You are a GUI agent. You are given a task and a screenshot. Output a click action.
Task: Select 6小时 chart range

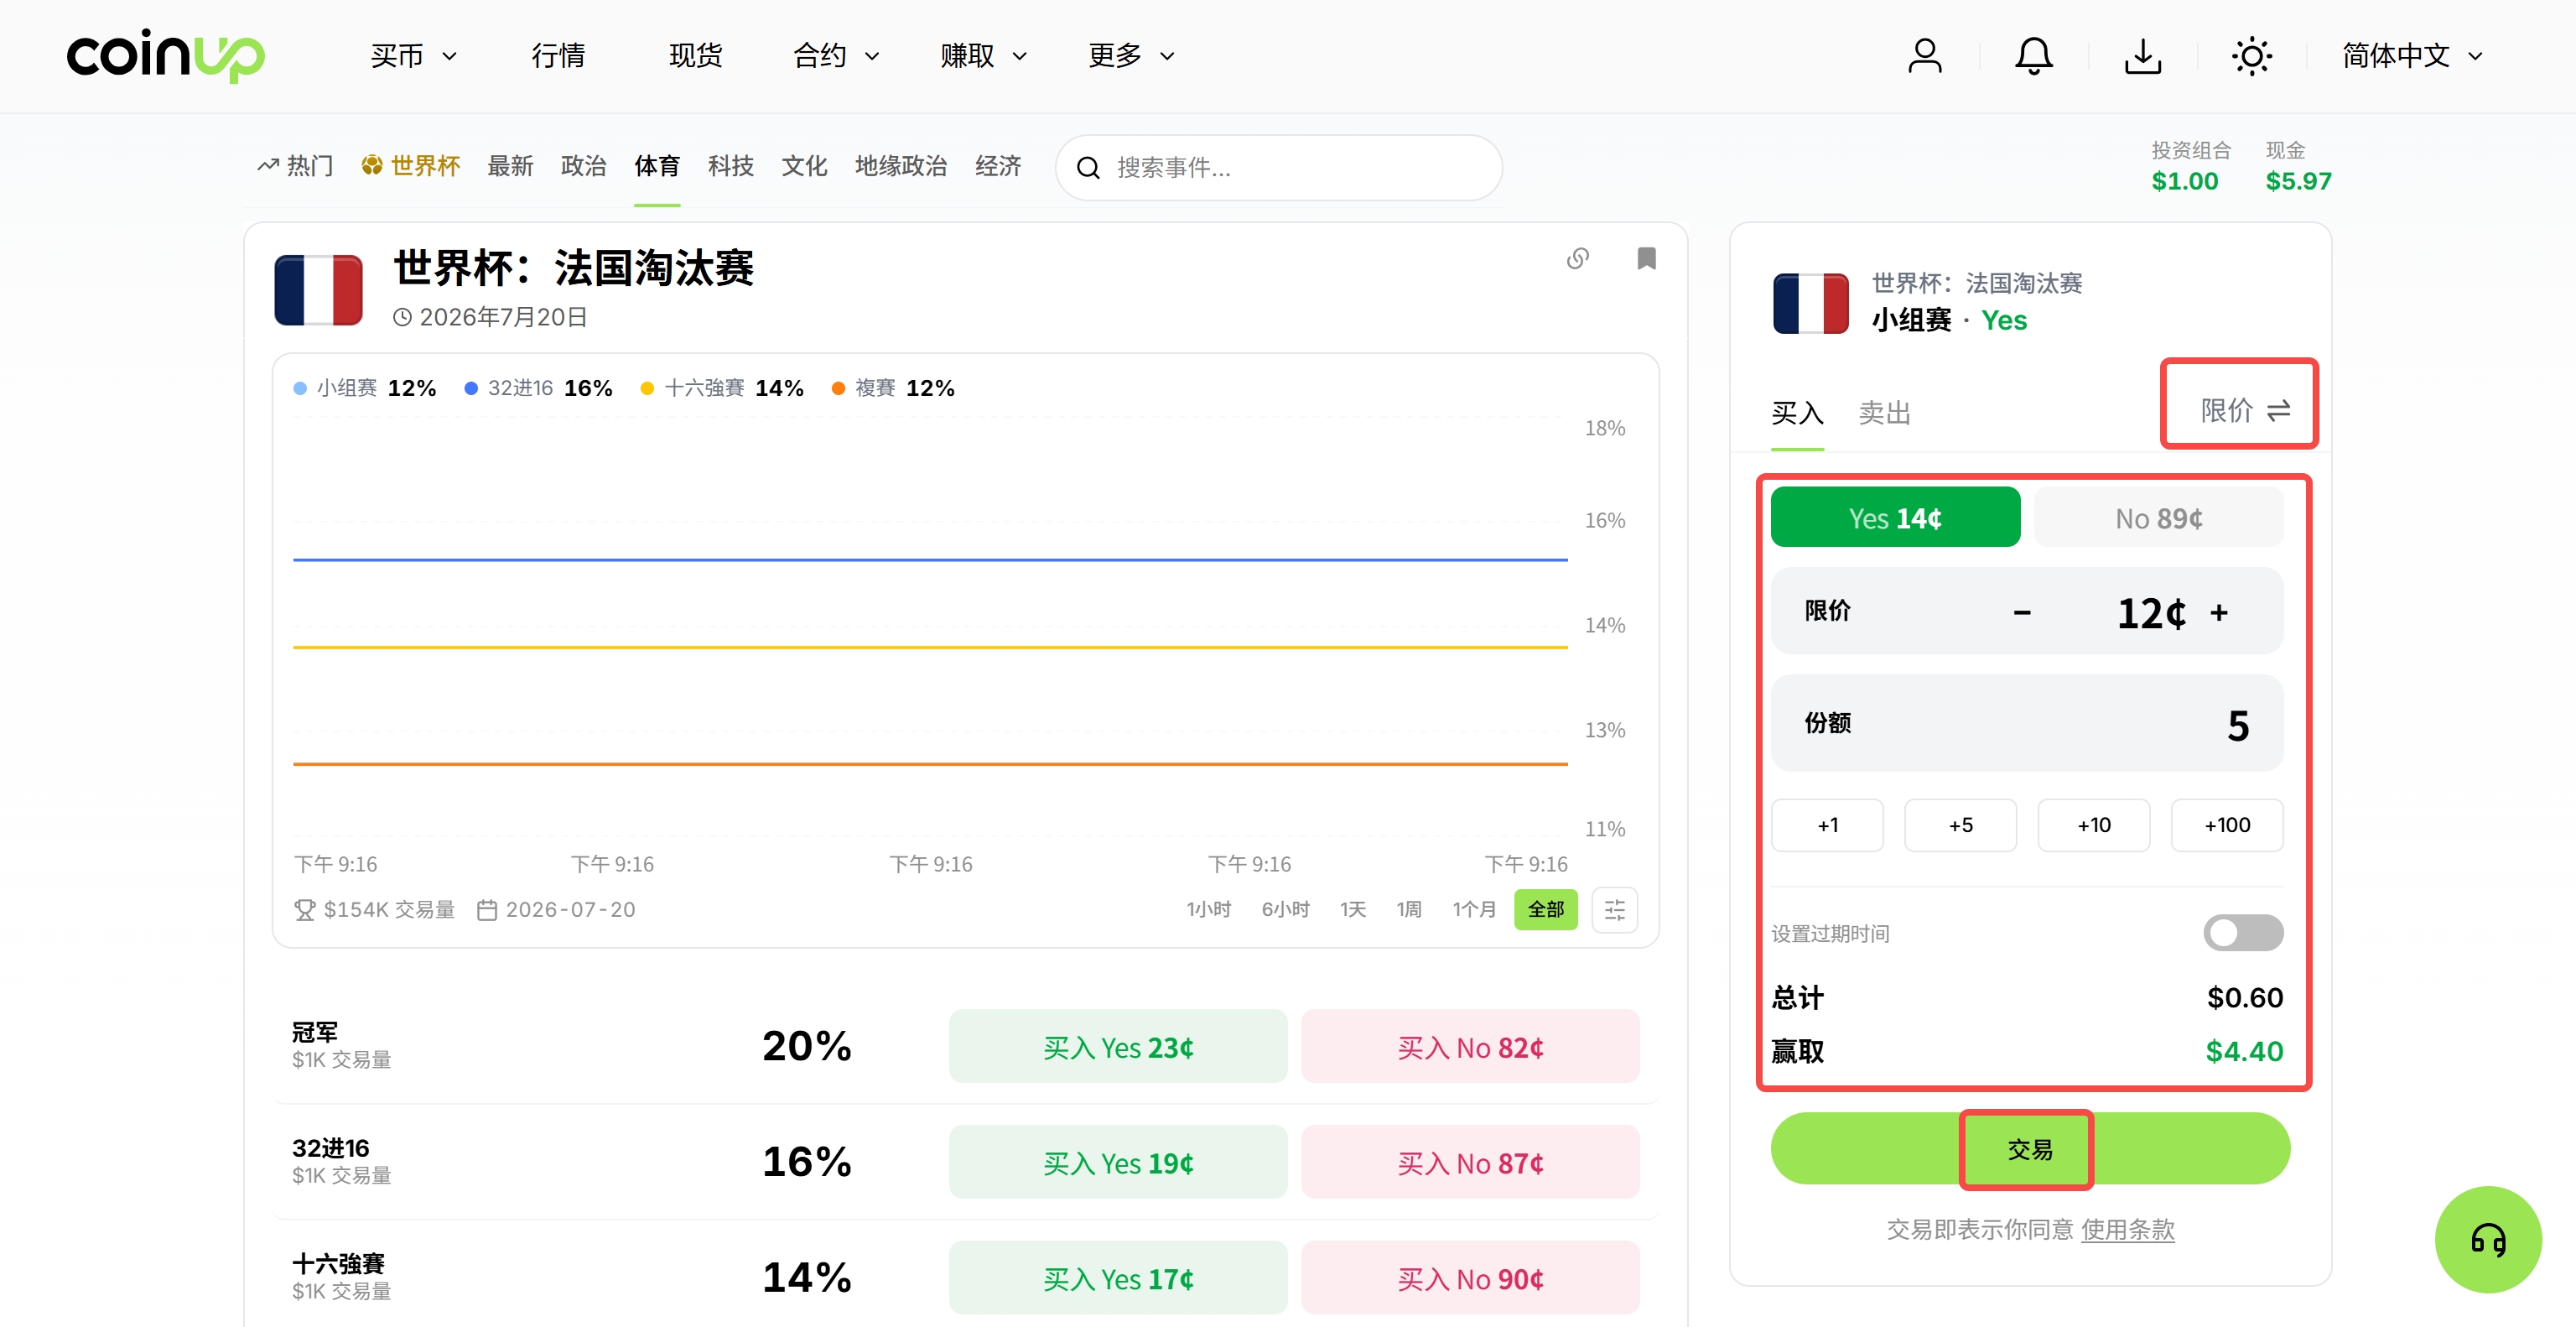point(1285,909)
